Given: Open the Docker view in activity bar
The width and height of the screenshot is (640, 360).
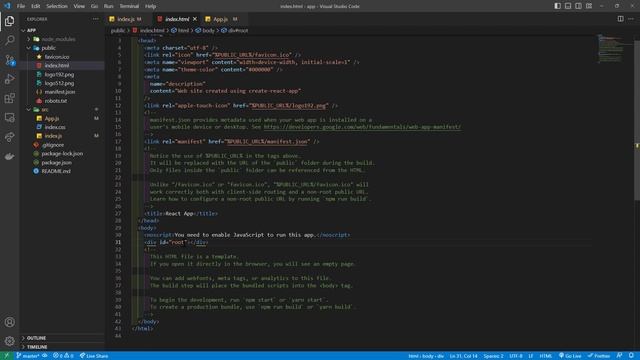Looking at the screenshot, I should pos(9,156).
